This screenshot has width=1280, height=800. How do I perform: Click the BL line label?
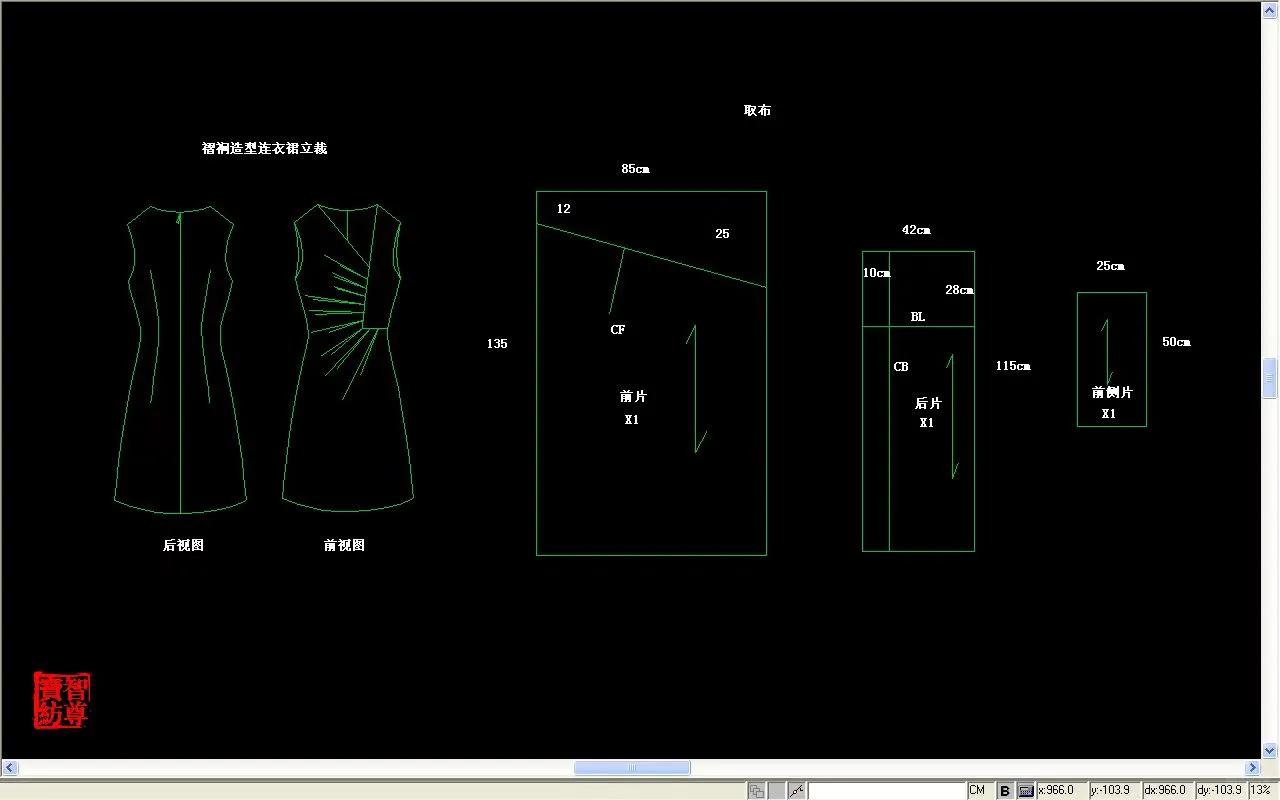[918, 317]
